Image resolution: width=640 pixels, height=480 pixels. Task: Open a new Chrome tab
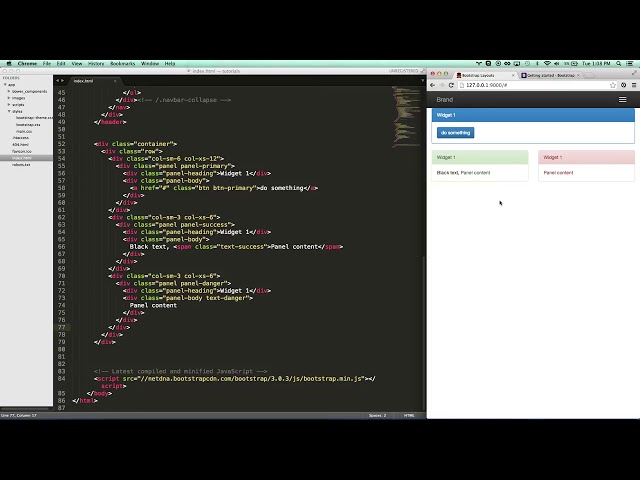click(x=589, y=76)
